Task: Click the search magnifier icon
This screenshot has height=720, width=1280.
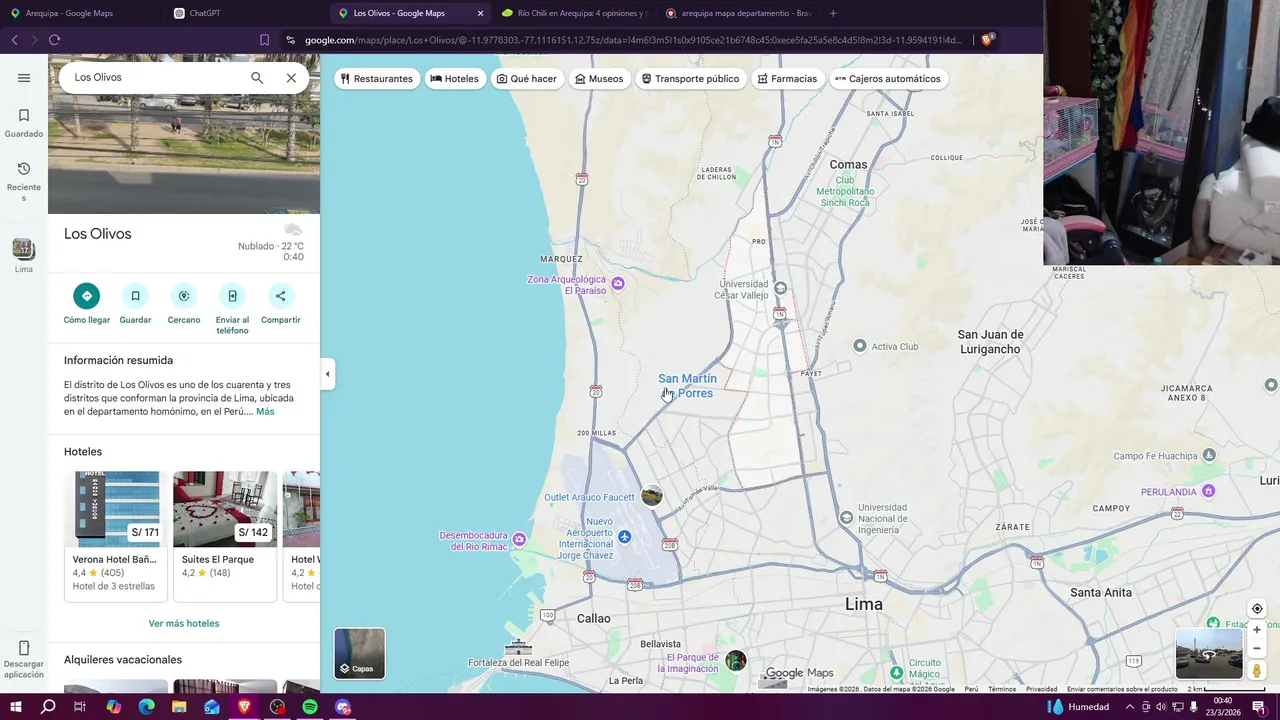Action: (257, 78)
